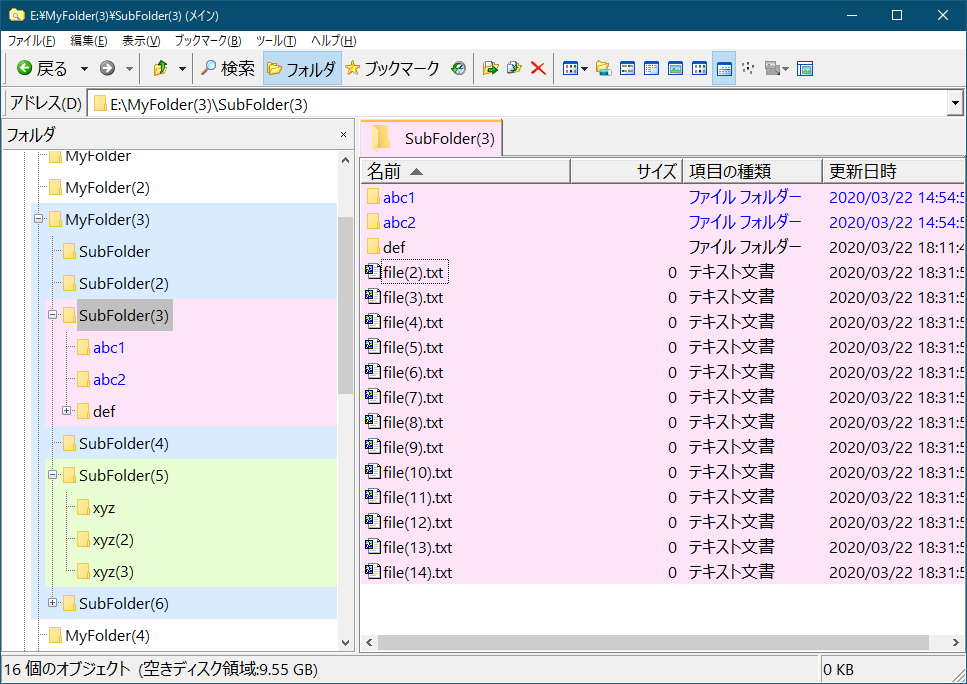
Task: Collapse the SubFolder(5) tree node
Action: pyautogui.click(x=53, y=475)
